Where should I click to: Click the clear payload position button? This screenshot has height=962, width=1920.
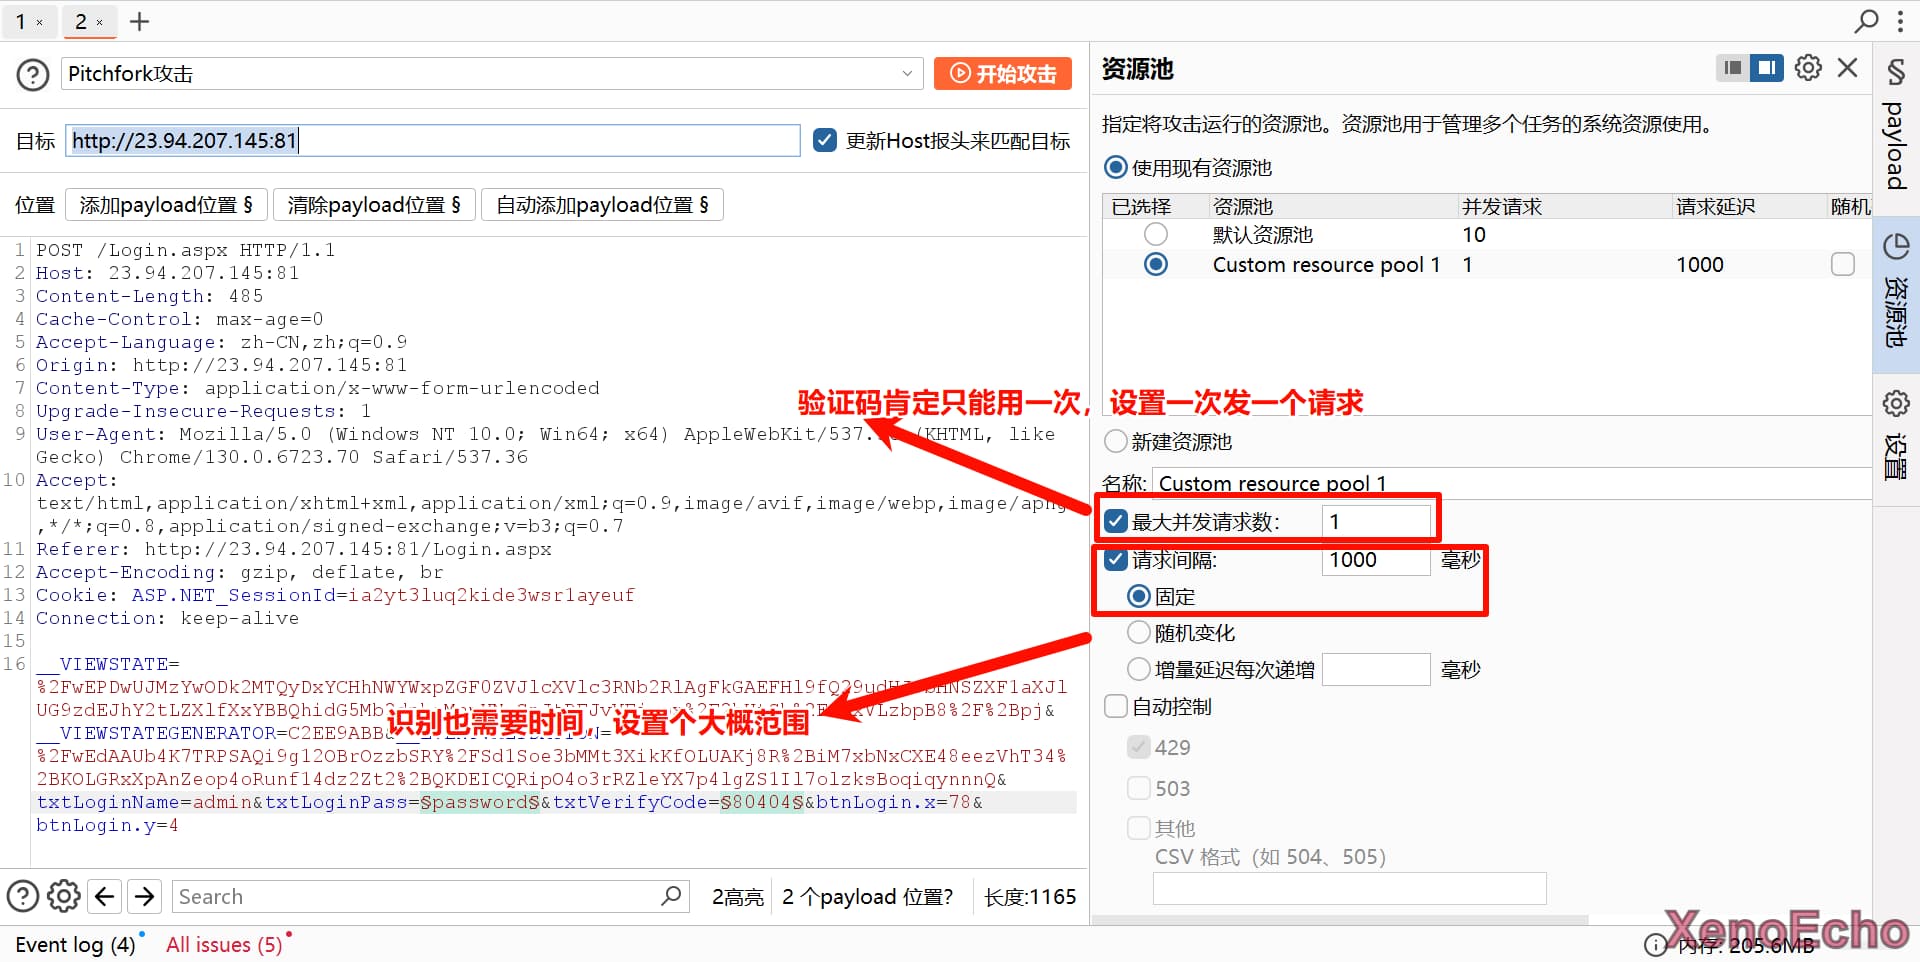(374, 205)
